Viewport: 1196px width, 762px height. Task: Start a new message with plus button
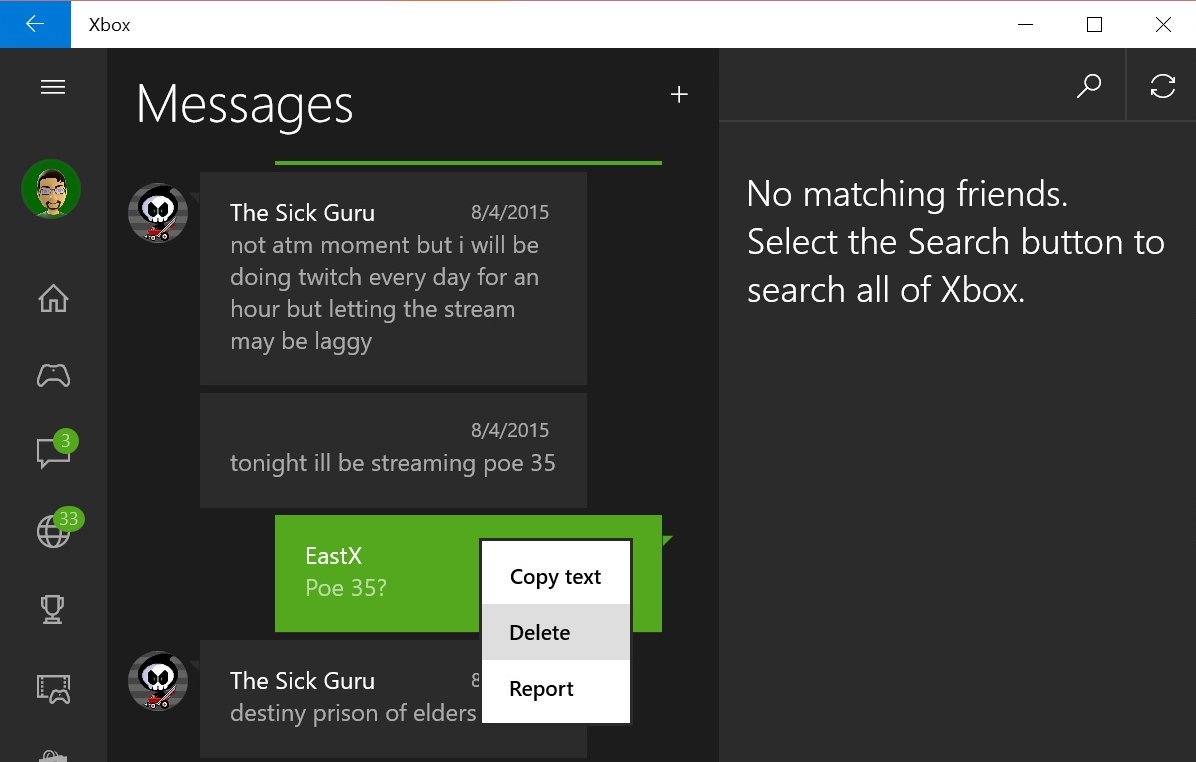pyautogui.click(x=679, y=95)
